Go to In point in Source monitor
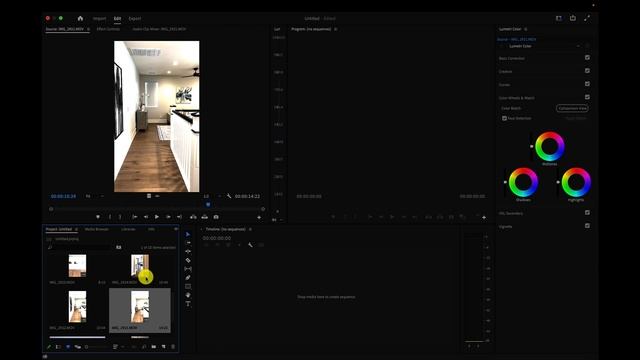The height and width of the screenshot is (360, 640). (x=134, y=217)
